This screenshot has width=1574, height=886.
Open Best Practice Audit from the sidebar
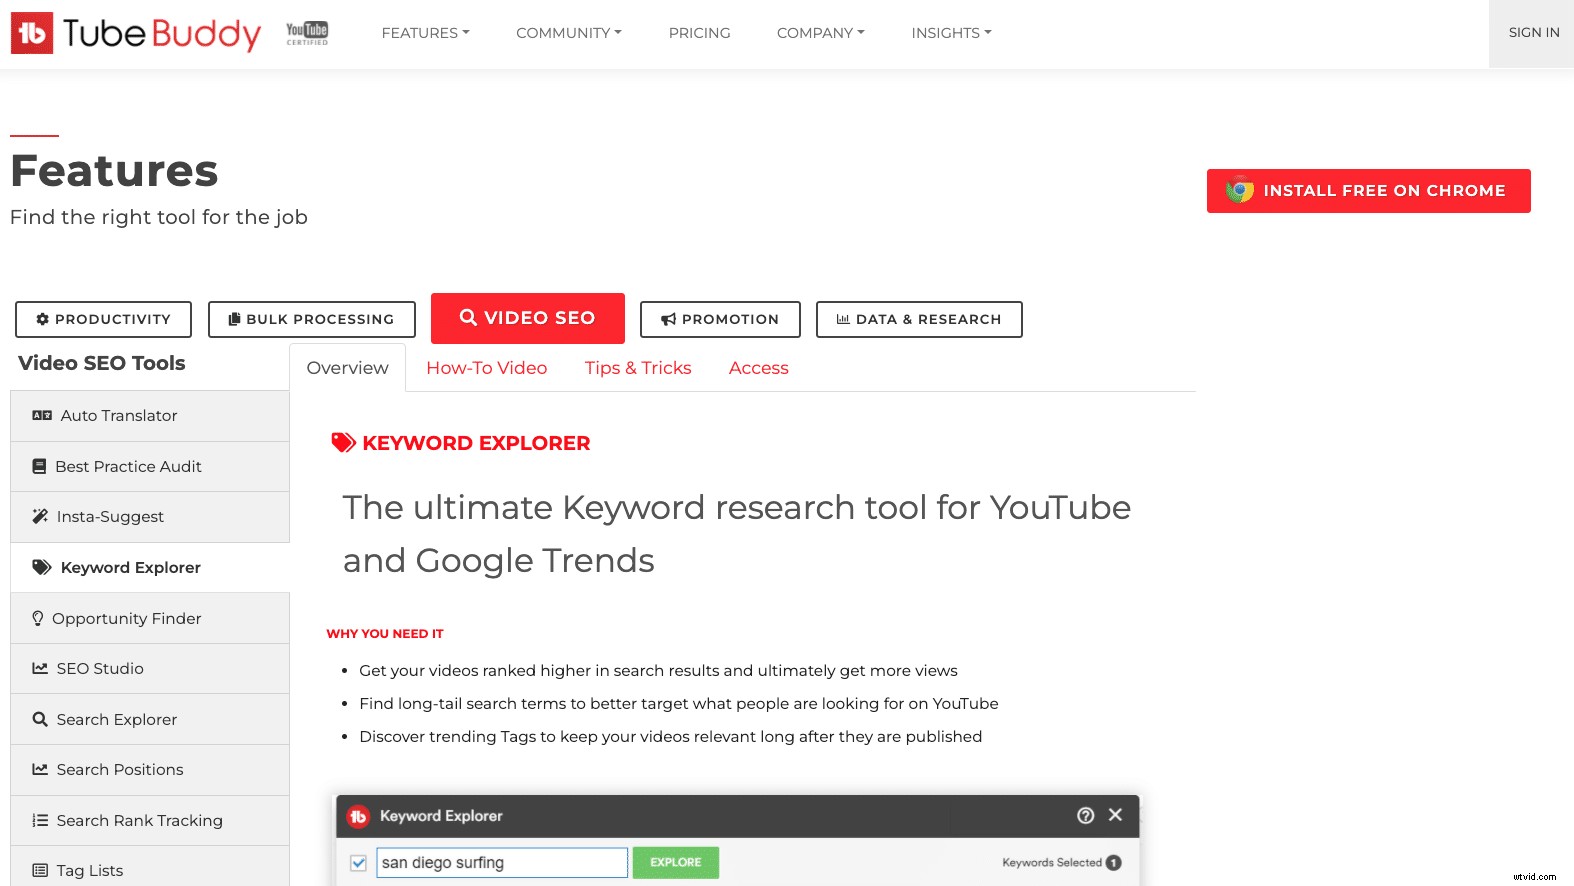(x=150, y=466)
